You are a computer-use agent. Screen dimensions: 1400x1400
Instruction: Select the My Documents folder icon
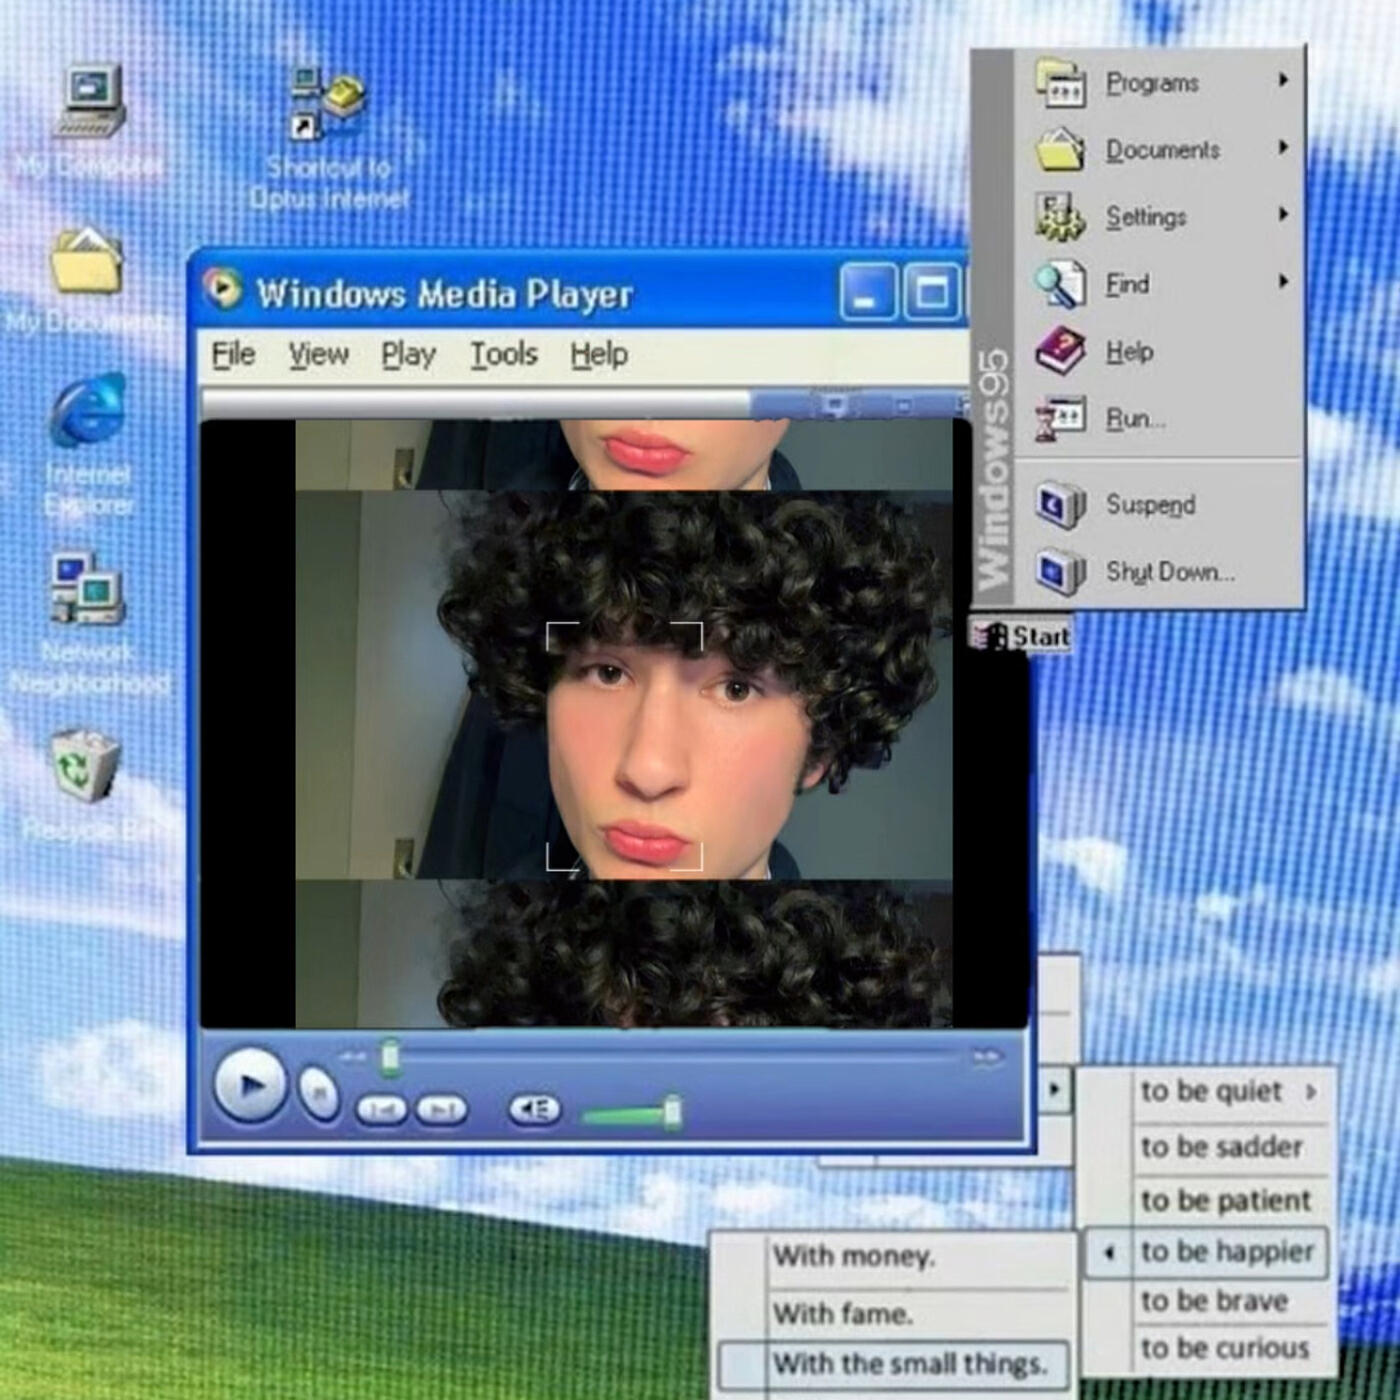[87, 260]
